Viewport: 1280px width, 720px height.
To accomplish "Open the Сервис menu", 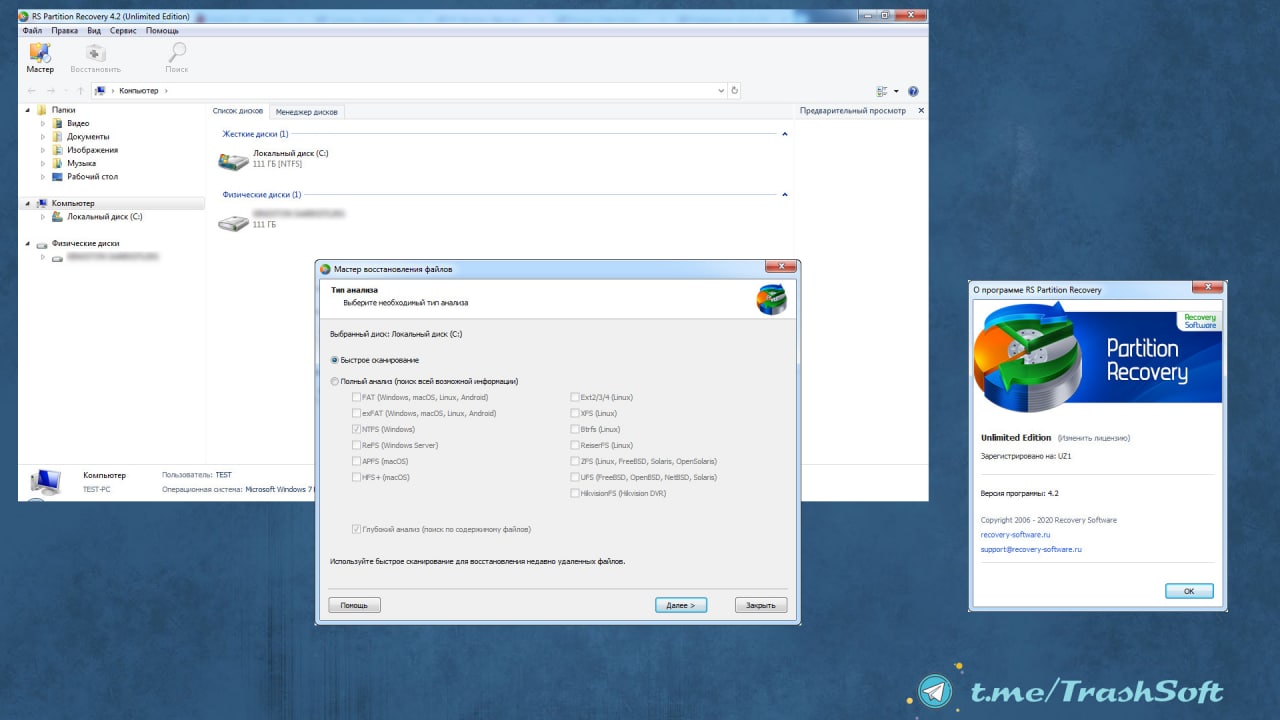I will coord(123,31).
